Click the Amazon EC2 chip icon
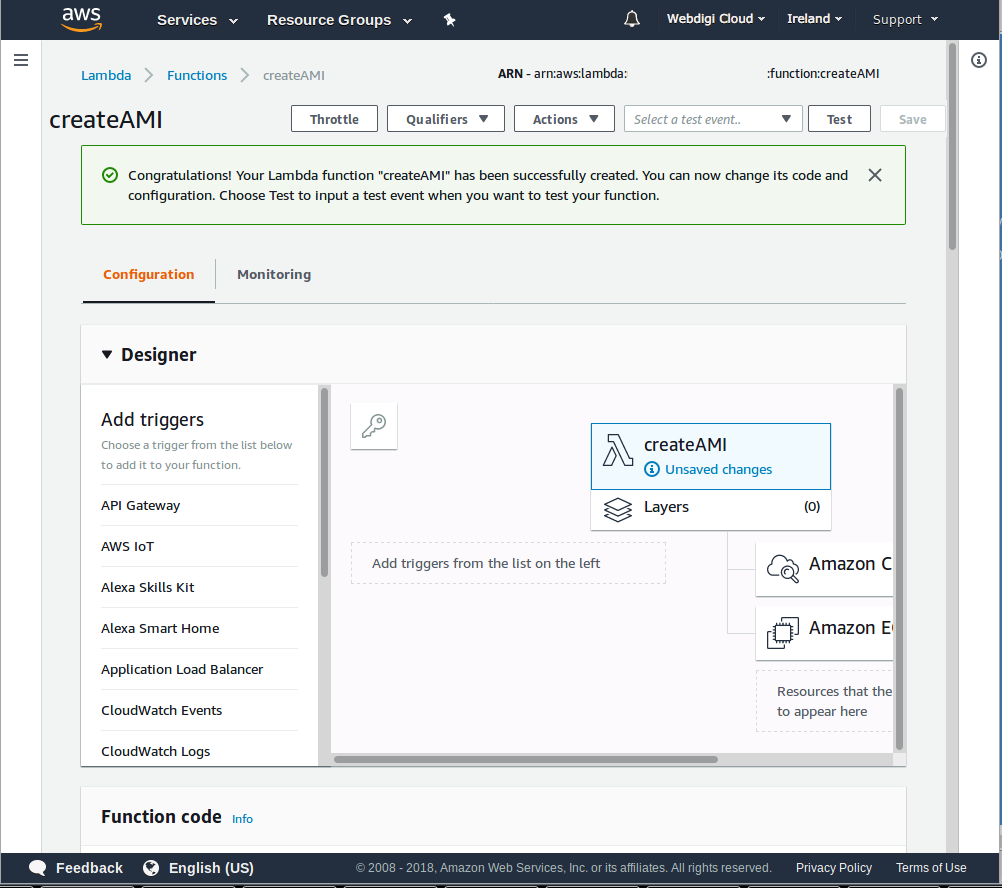This screenshot has width=1002, height=888. point(783,632)
